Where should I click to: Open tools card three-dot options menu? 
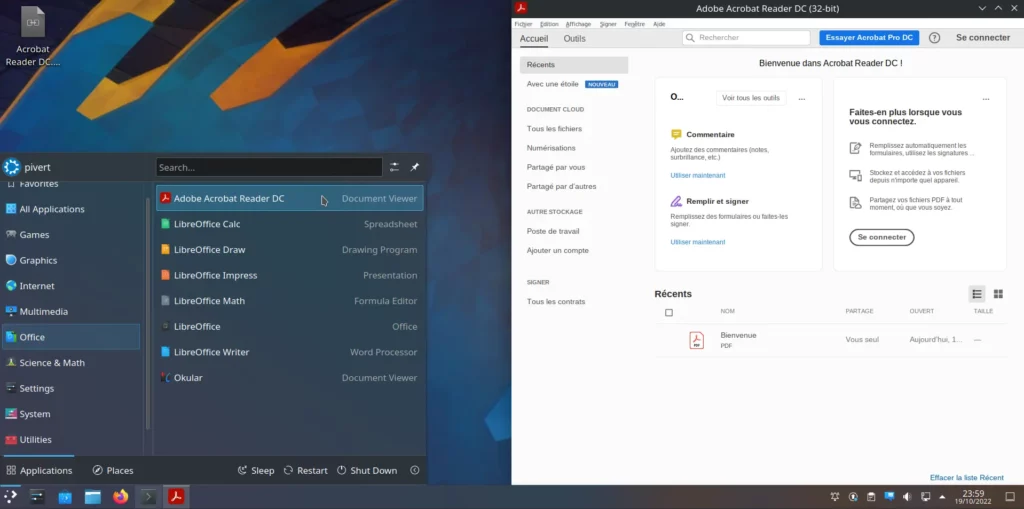pyautogui.click(x=802, y=99)
